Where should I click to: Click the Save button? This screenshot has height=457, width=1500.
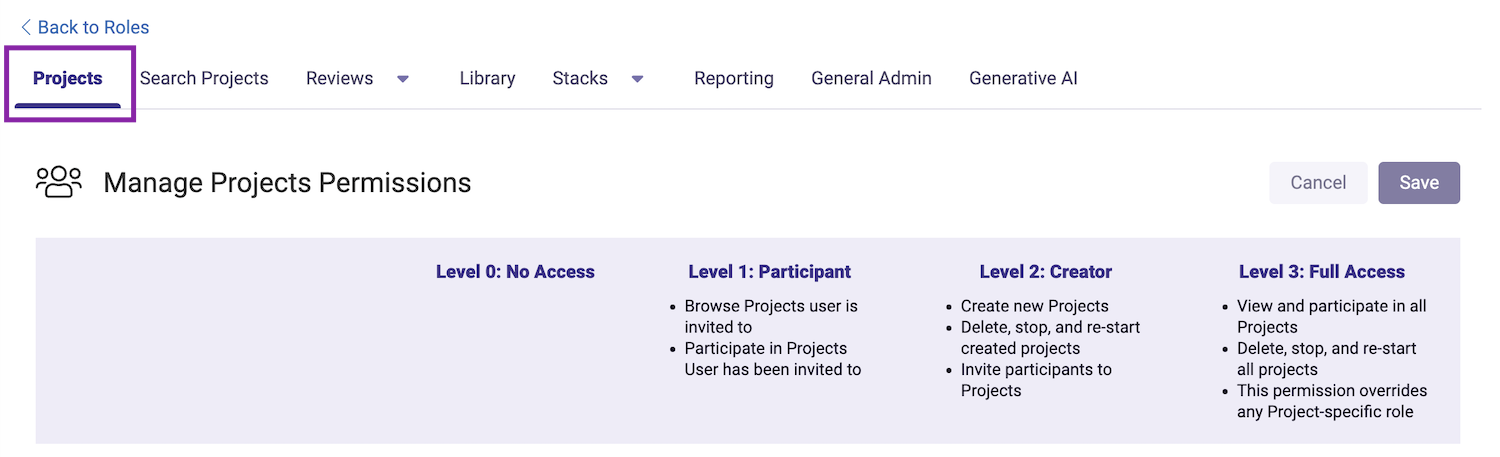pos(1419,183)
